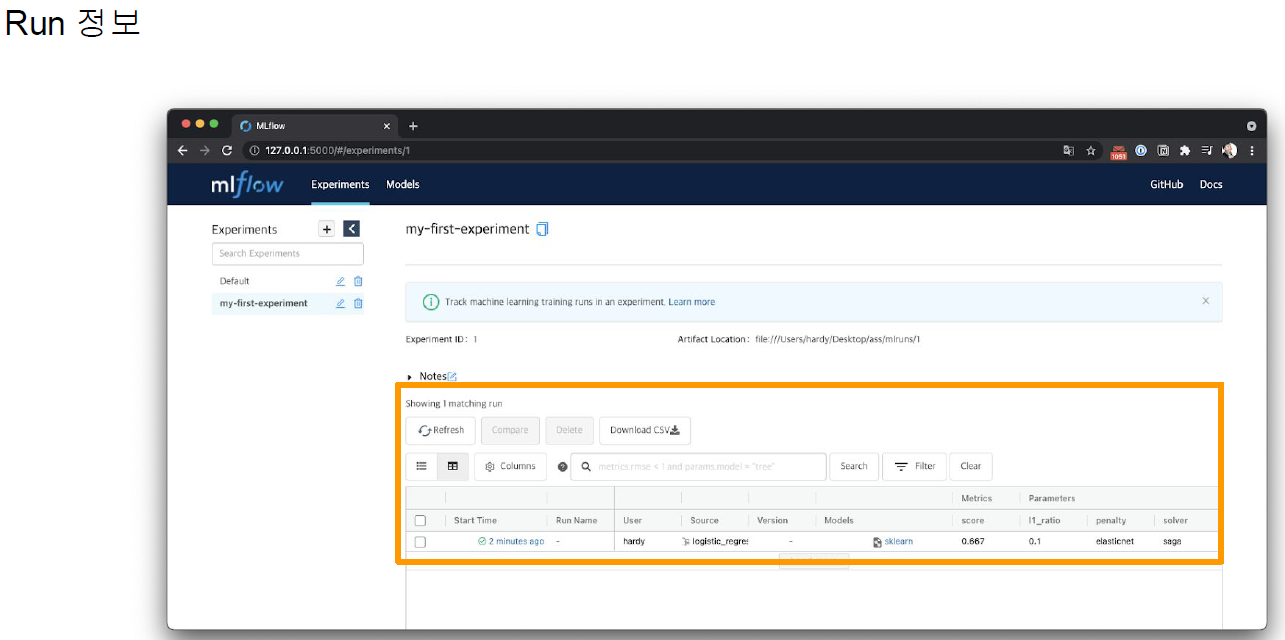Open a new browser tab

pyautogui.click(x=413, y=126)
